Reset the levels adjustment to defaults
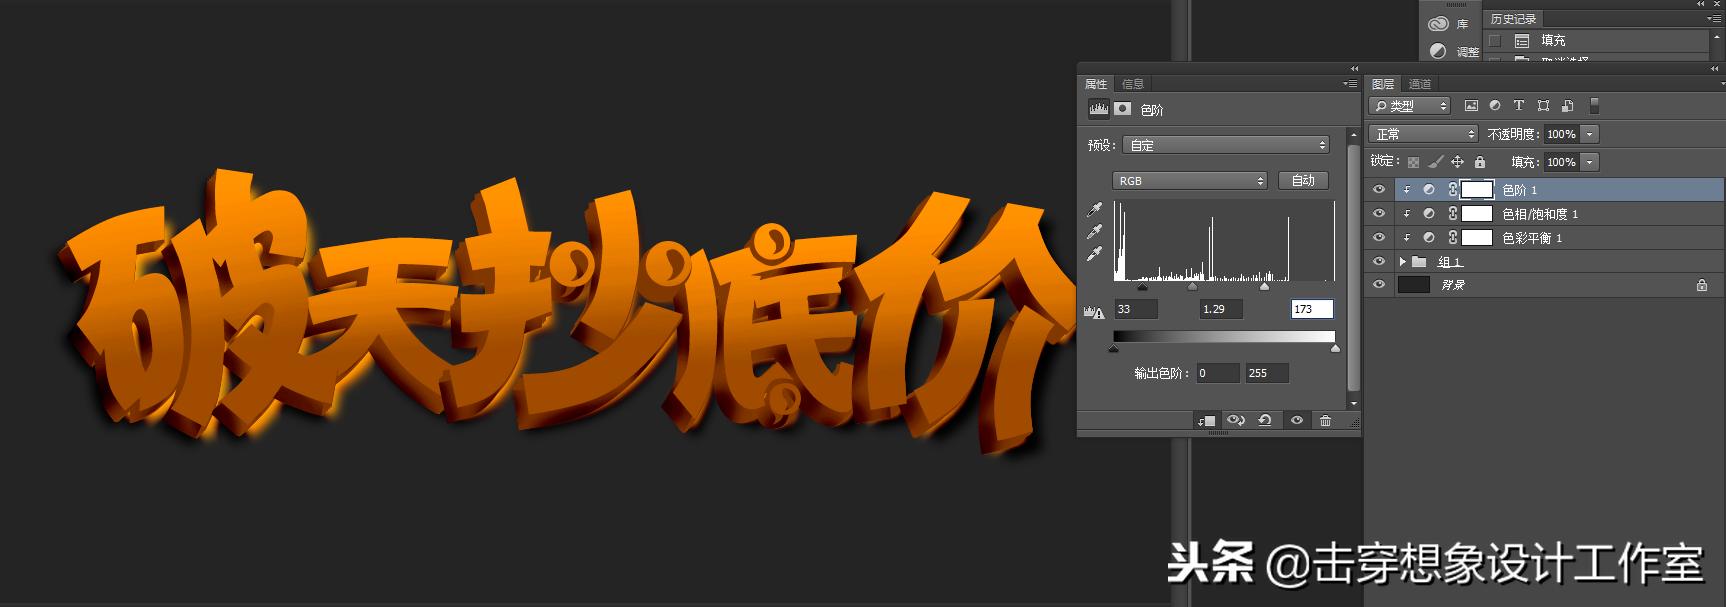 coord(1265,421)
